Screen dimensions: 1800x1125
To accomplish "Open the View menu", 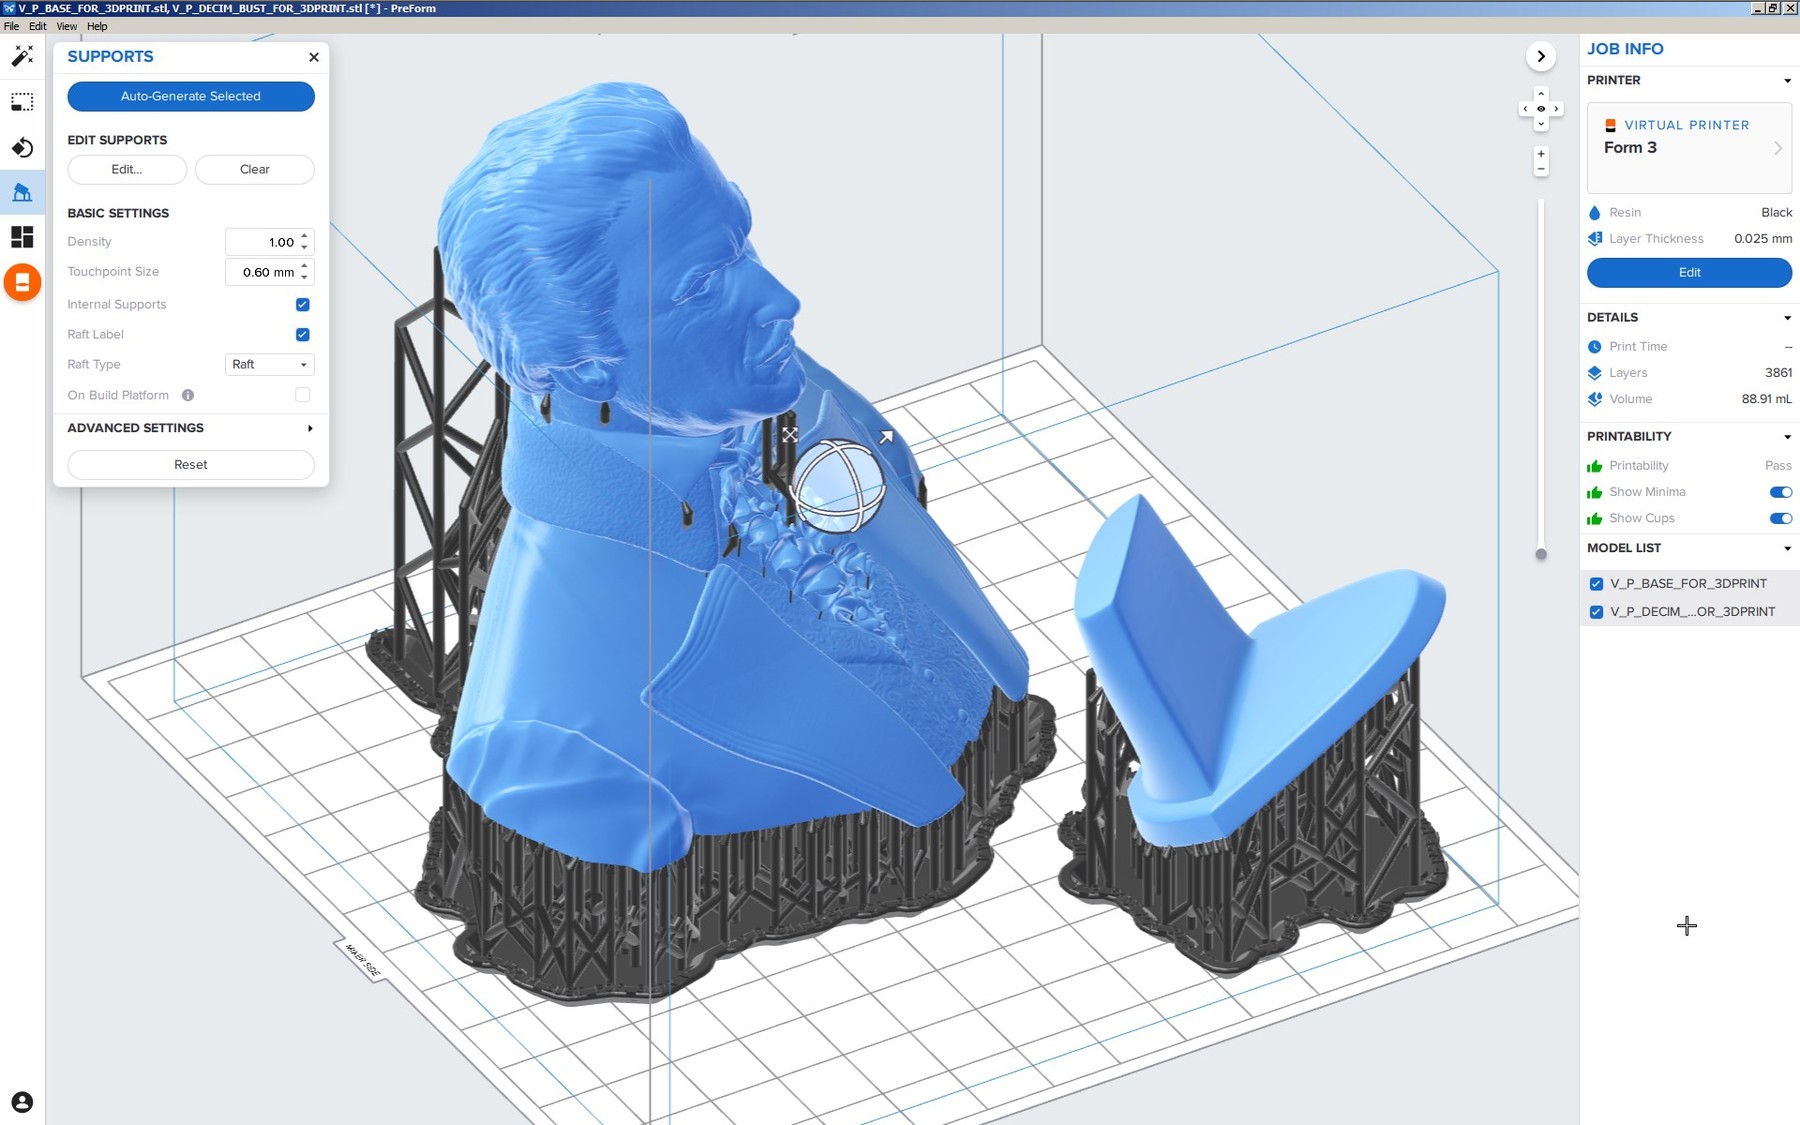I will 65,26.
